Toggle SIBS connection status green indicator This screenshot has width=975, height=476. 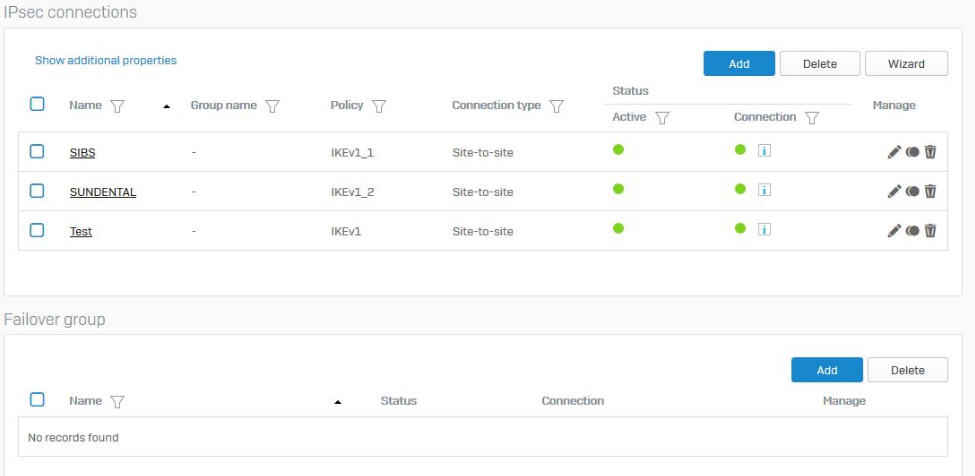(x=740, y=150)
